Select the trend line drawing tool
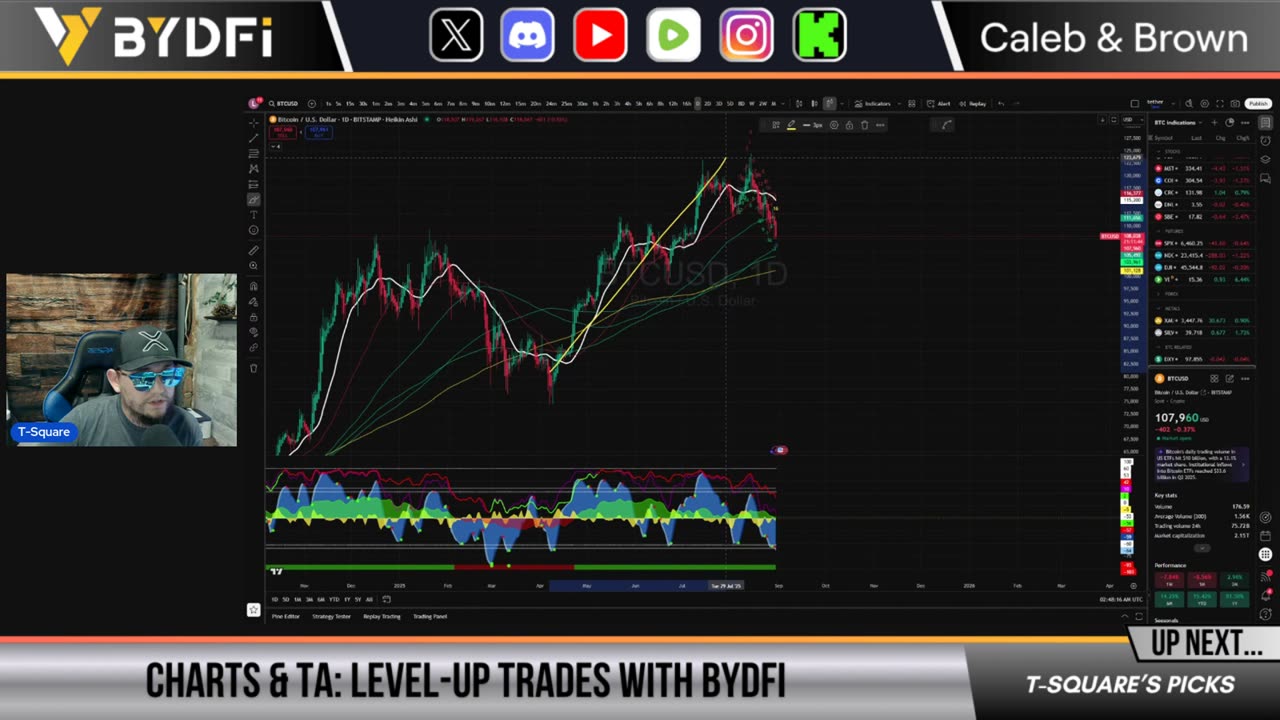This screenshot has height=720, width=1280. pos(254,137)
